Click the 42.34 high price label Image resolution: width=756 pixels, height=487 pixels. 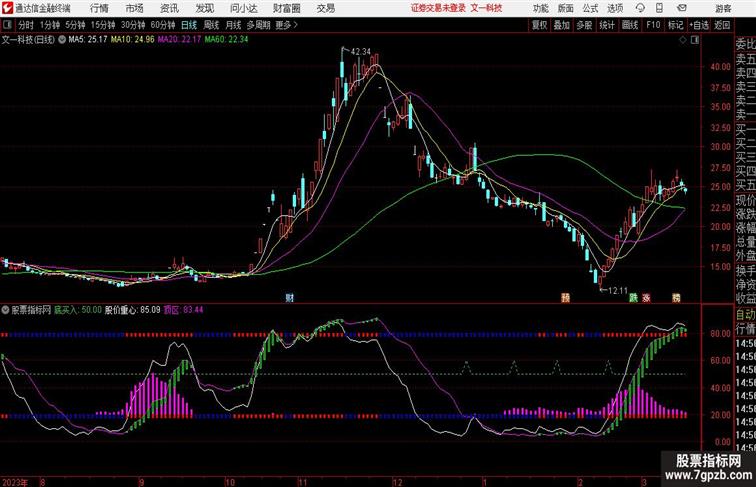click(x=361, y=52)
